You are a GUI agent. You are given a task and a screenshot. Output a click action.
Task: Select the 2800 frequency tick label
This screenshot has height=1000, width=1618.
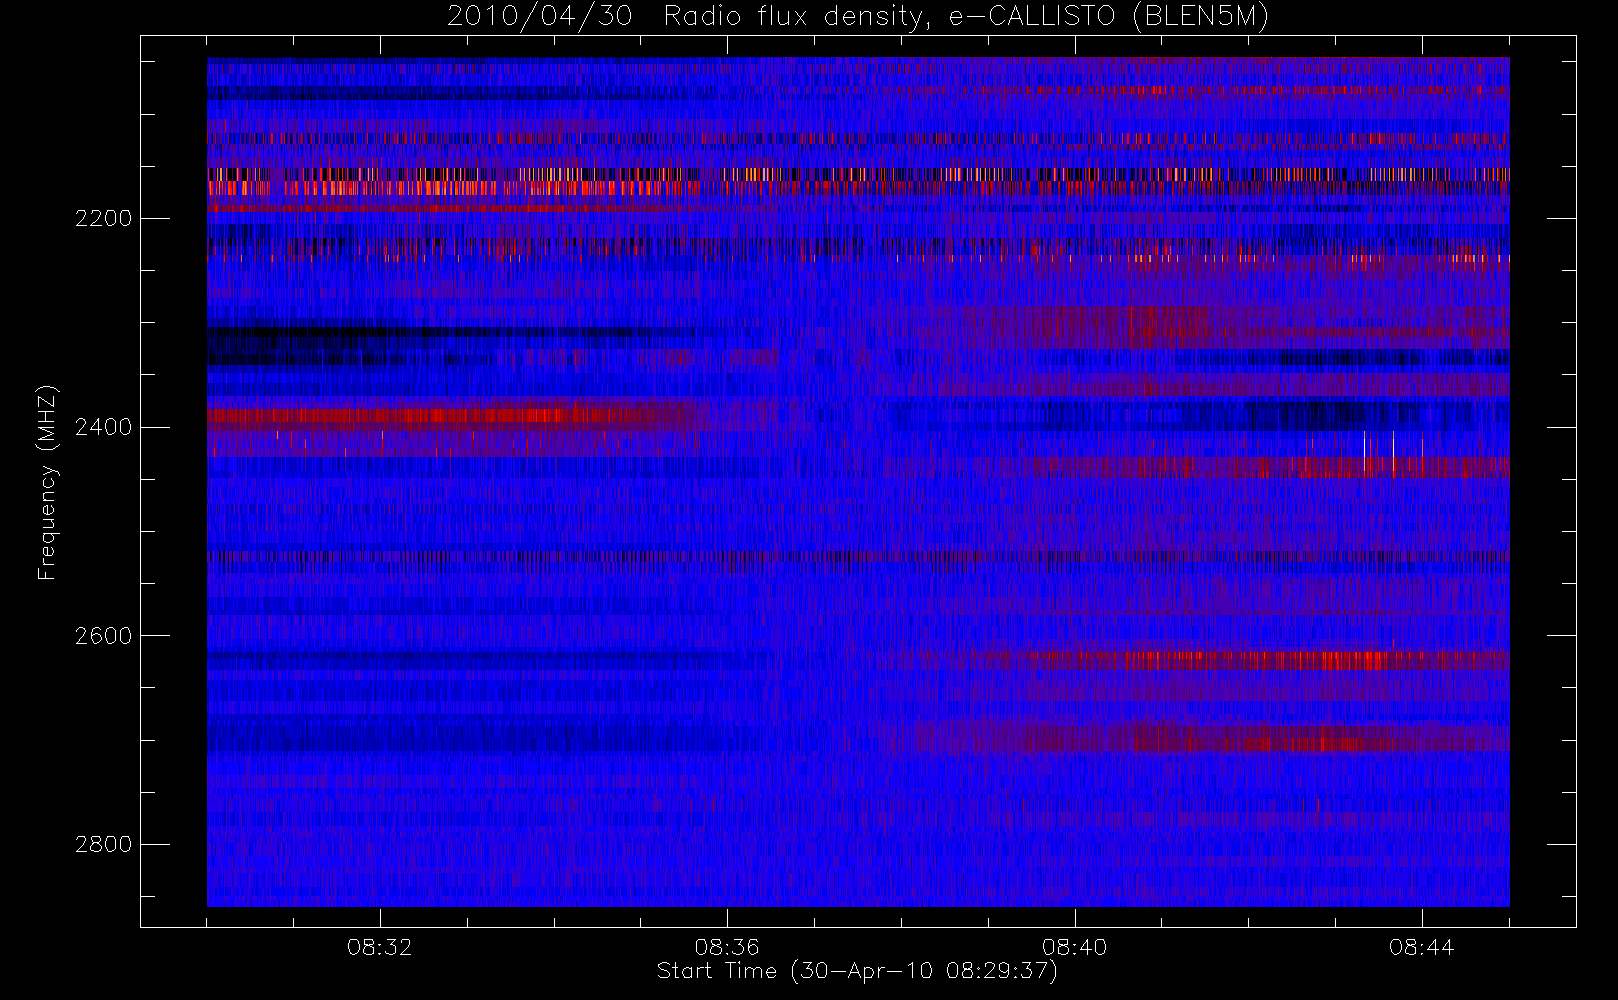103,844
